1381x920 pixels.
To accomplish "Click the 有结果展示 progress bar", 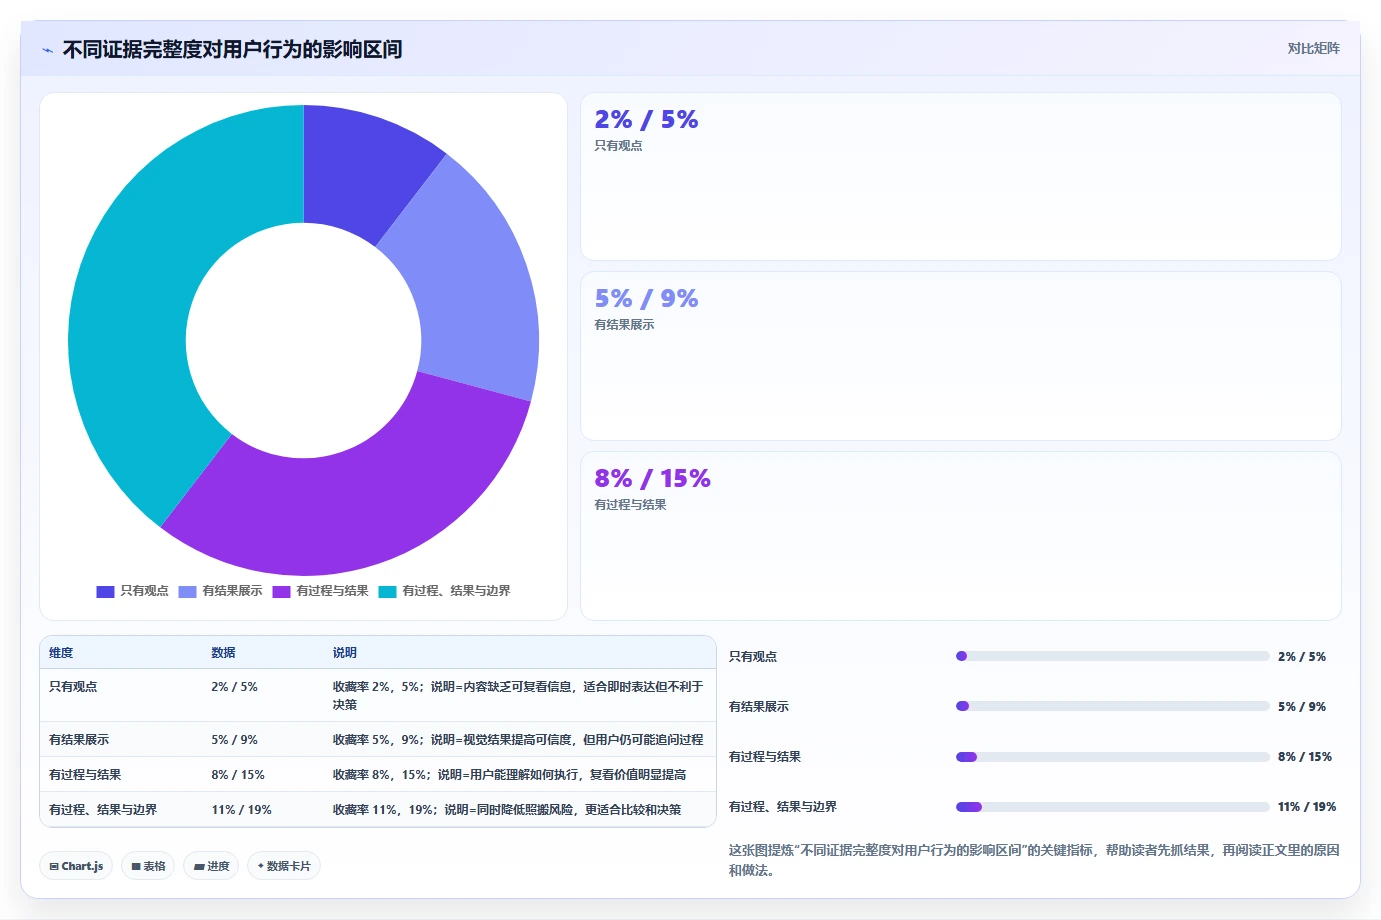I will point(1113,706).
